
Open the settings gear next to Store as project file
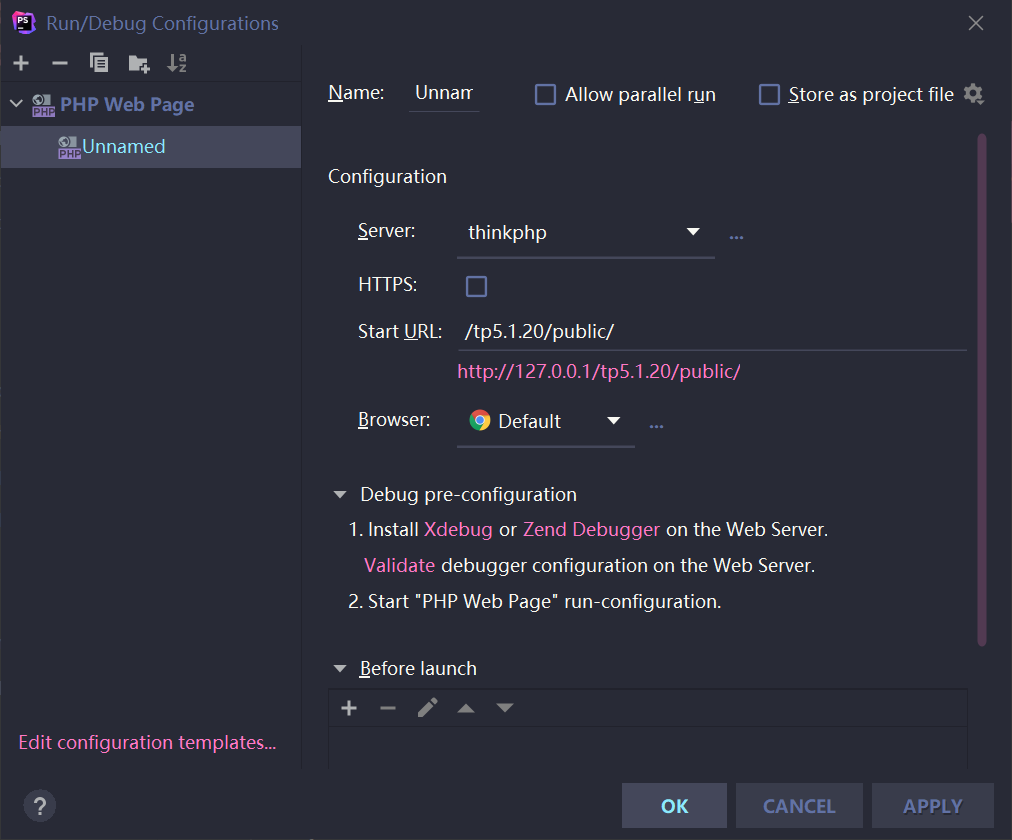[972, 93]
